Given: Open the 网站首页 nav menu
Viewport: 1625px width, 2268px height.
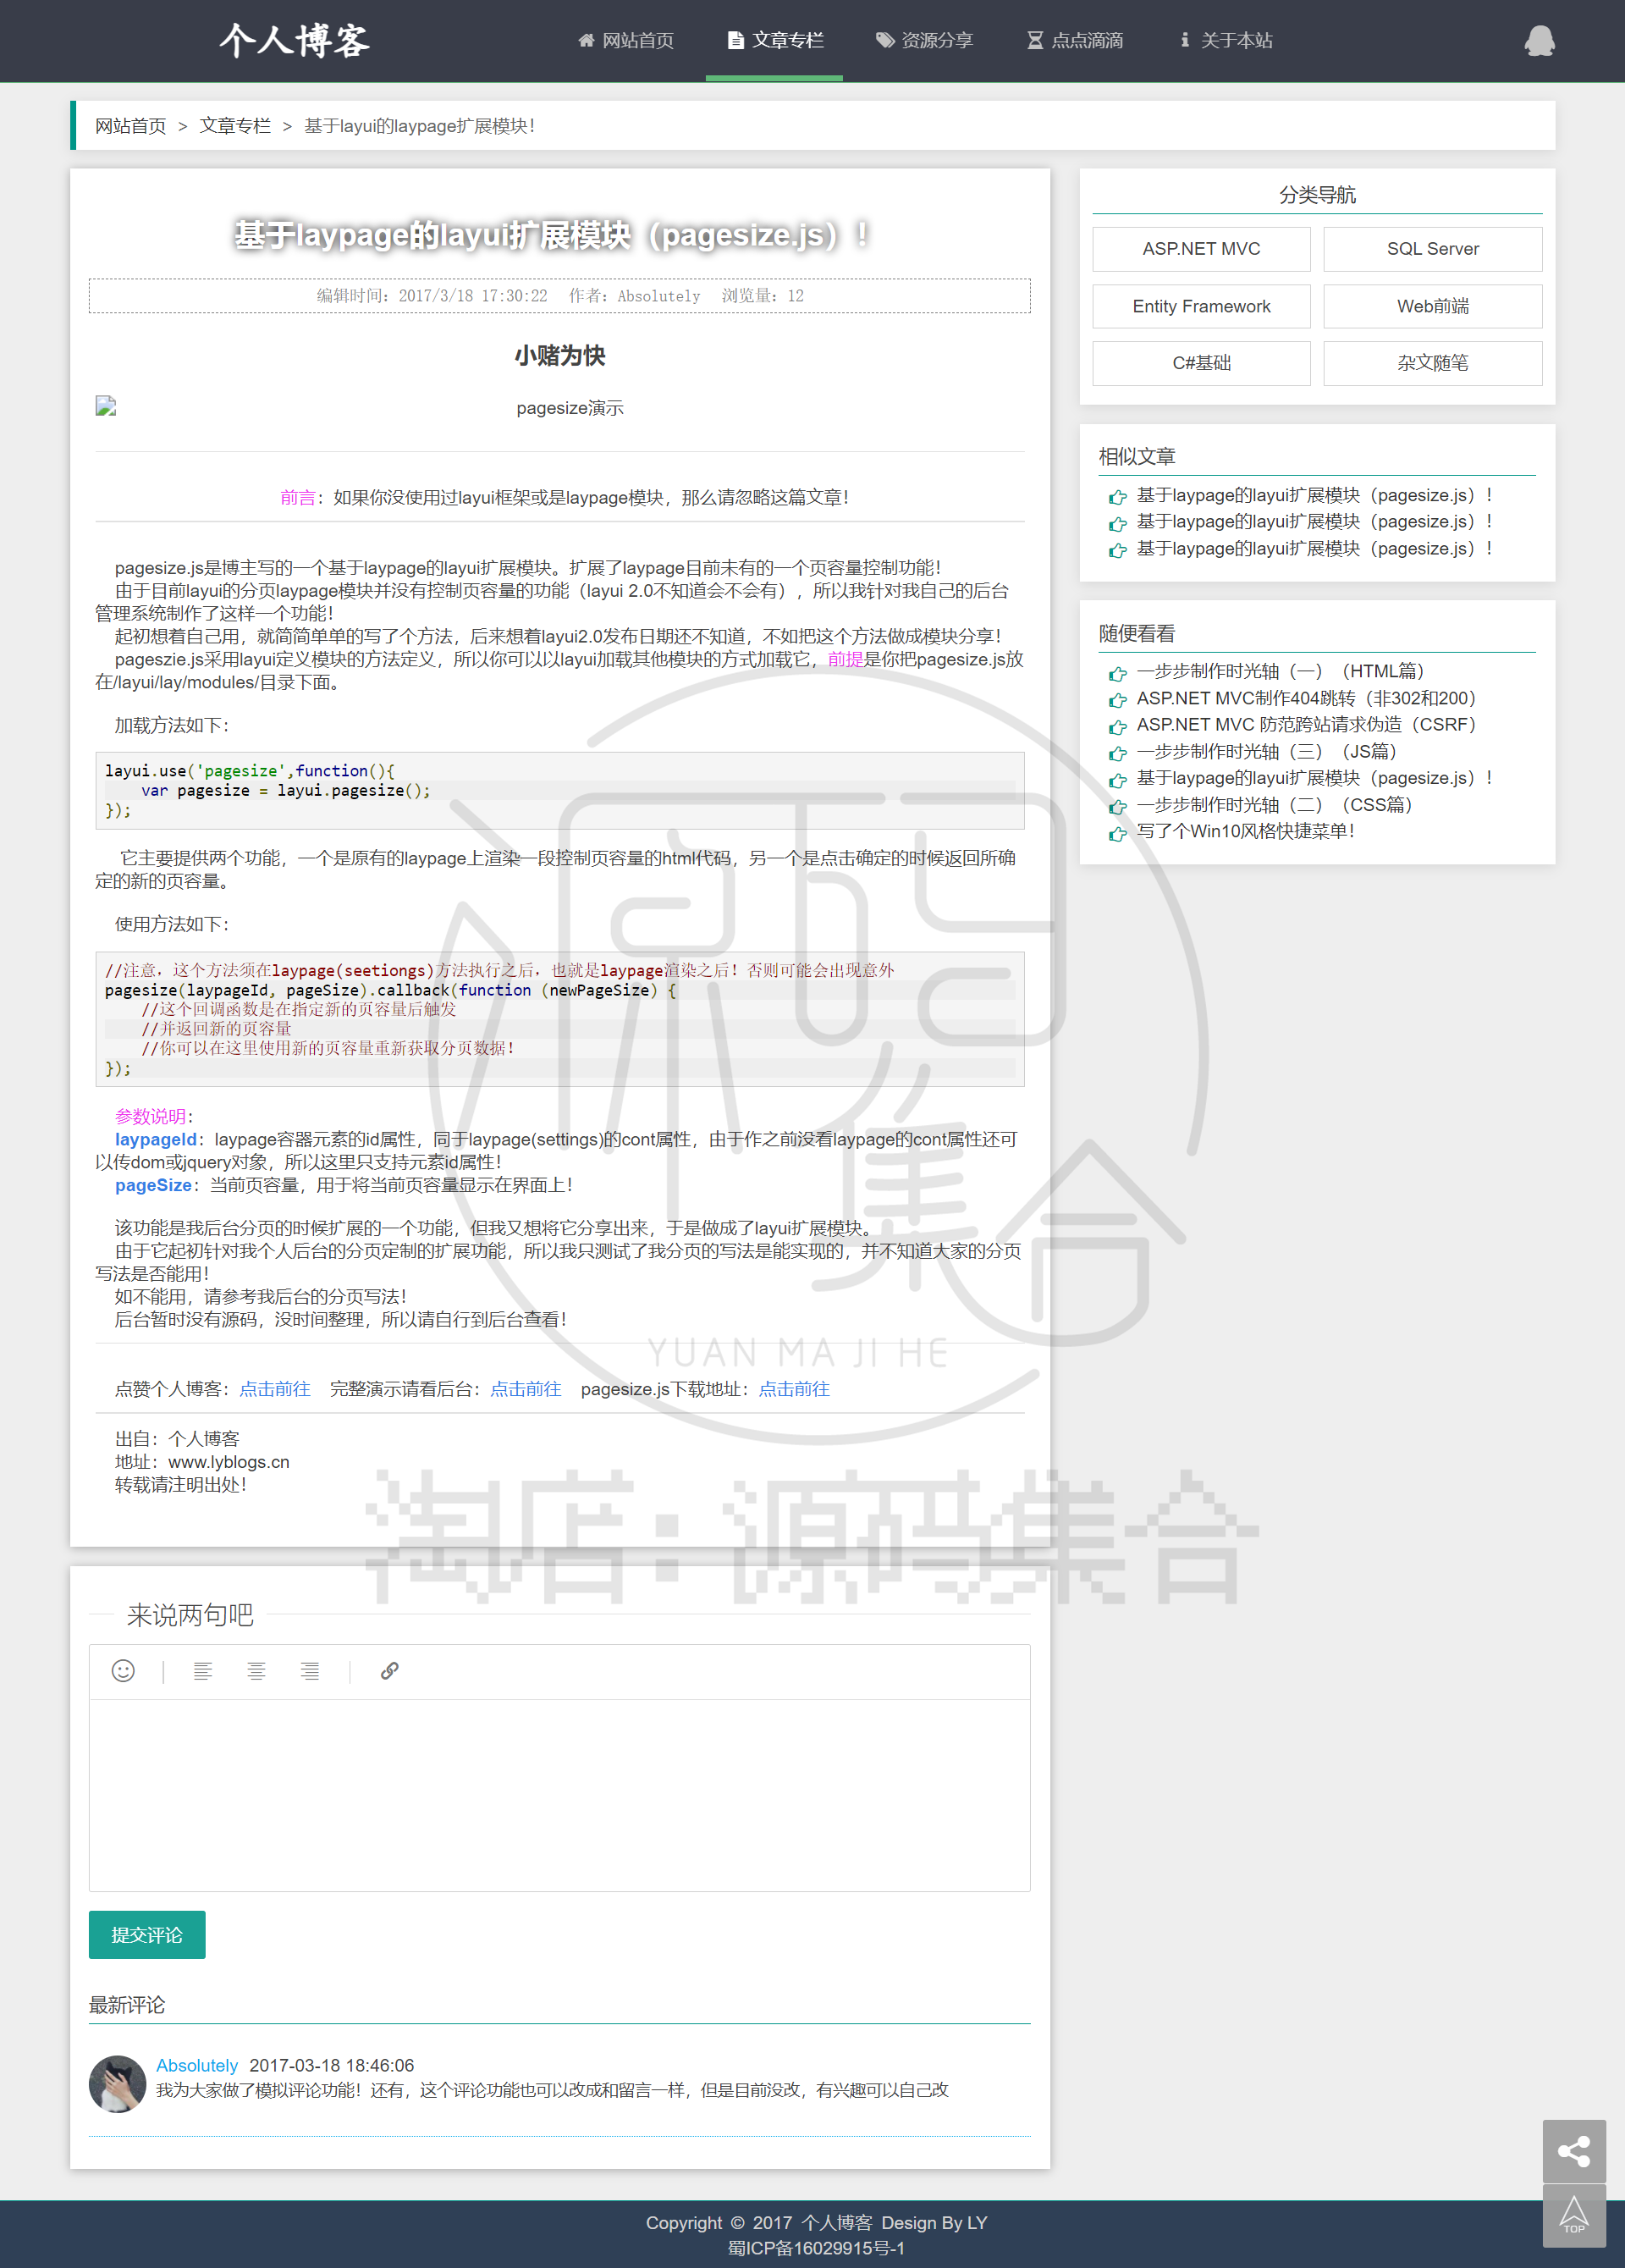Looking at the screenshot, I should (x=626, y=41).
